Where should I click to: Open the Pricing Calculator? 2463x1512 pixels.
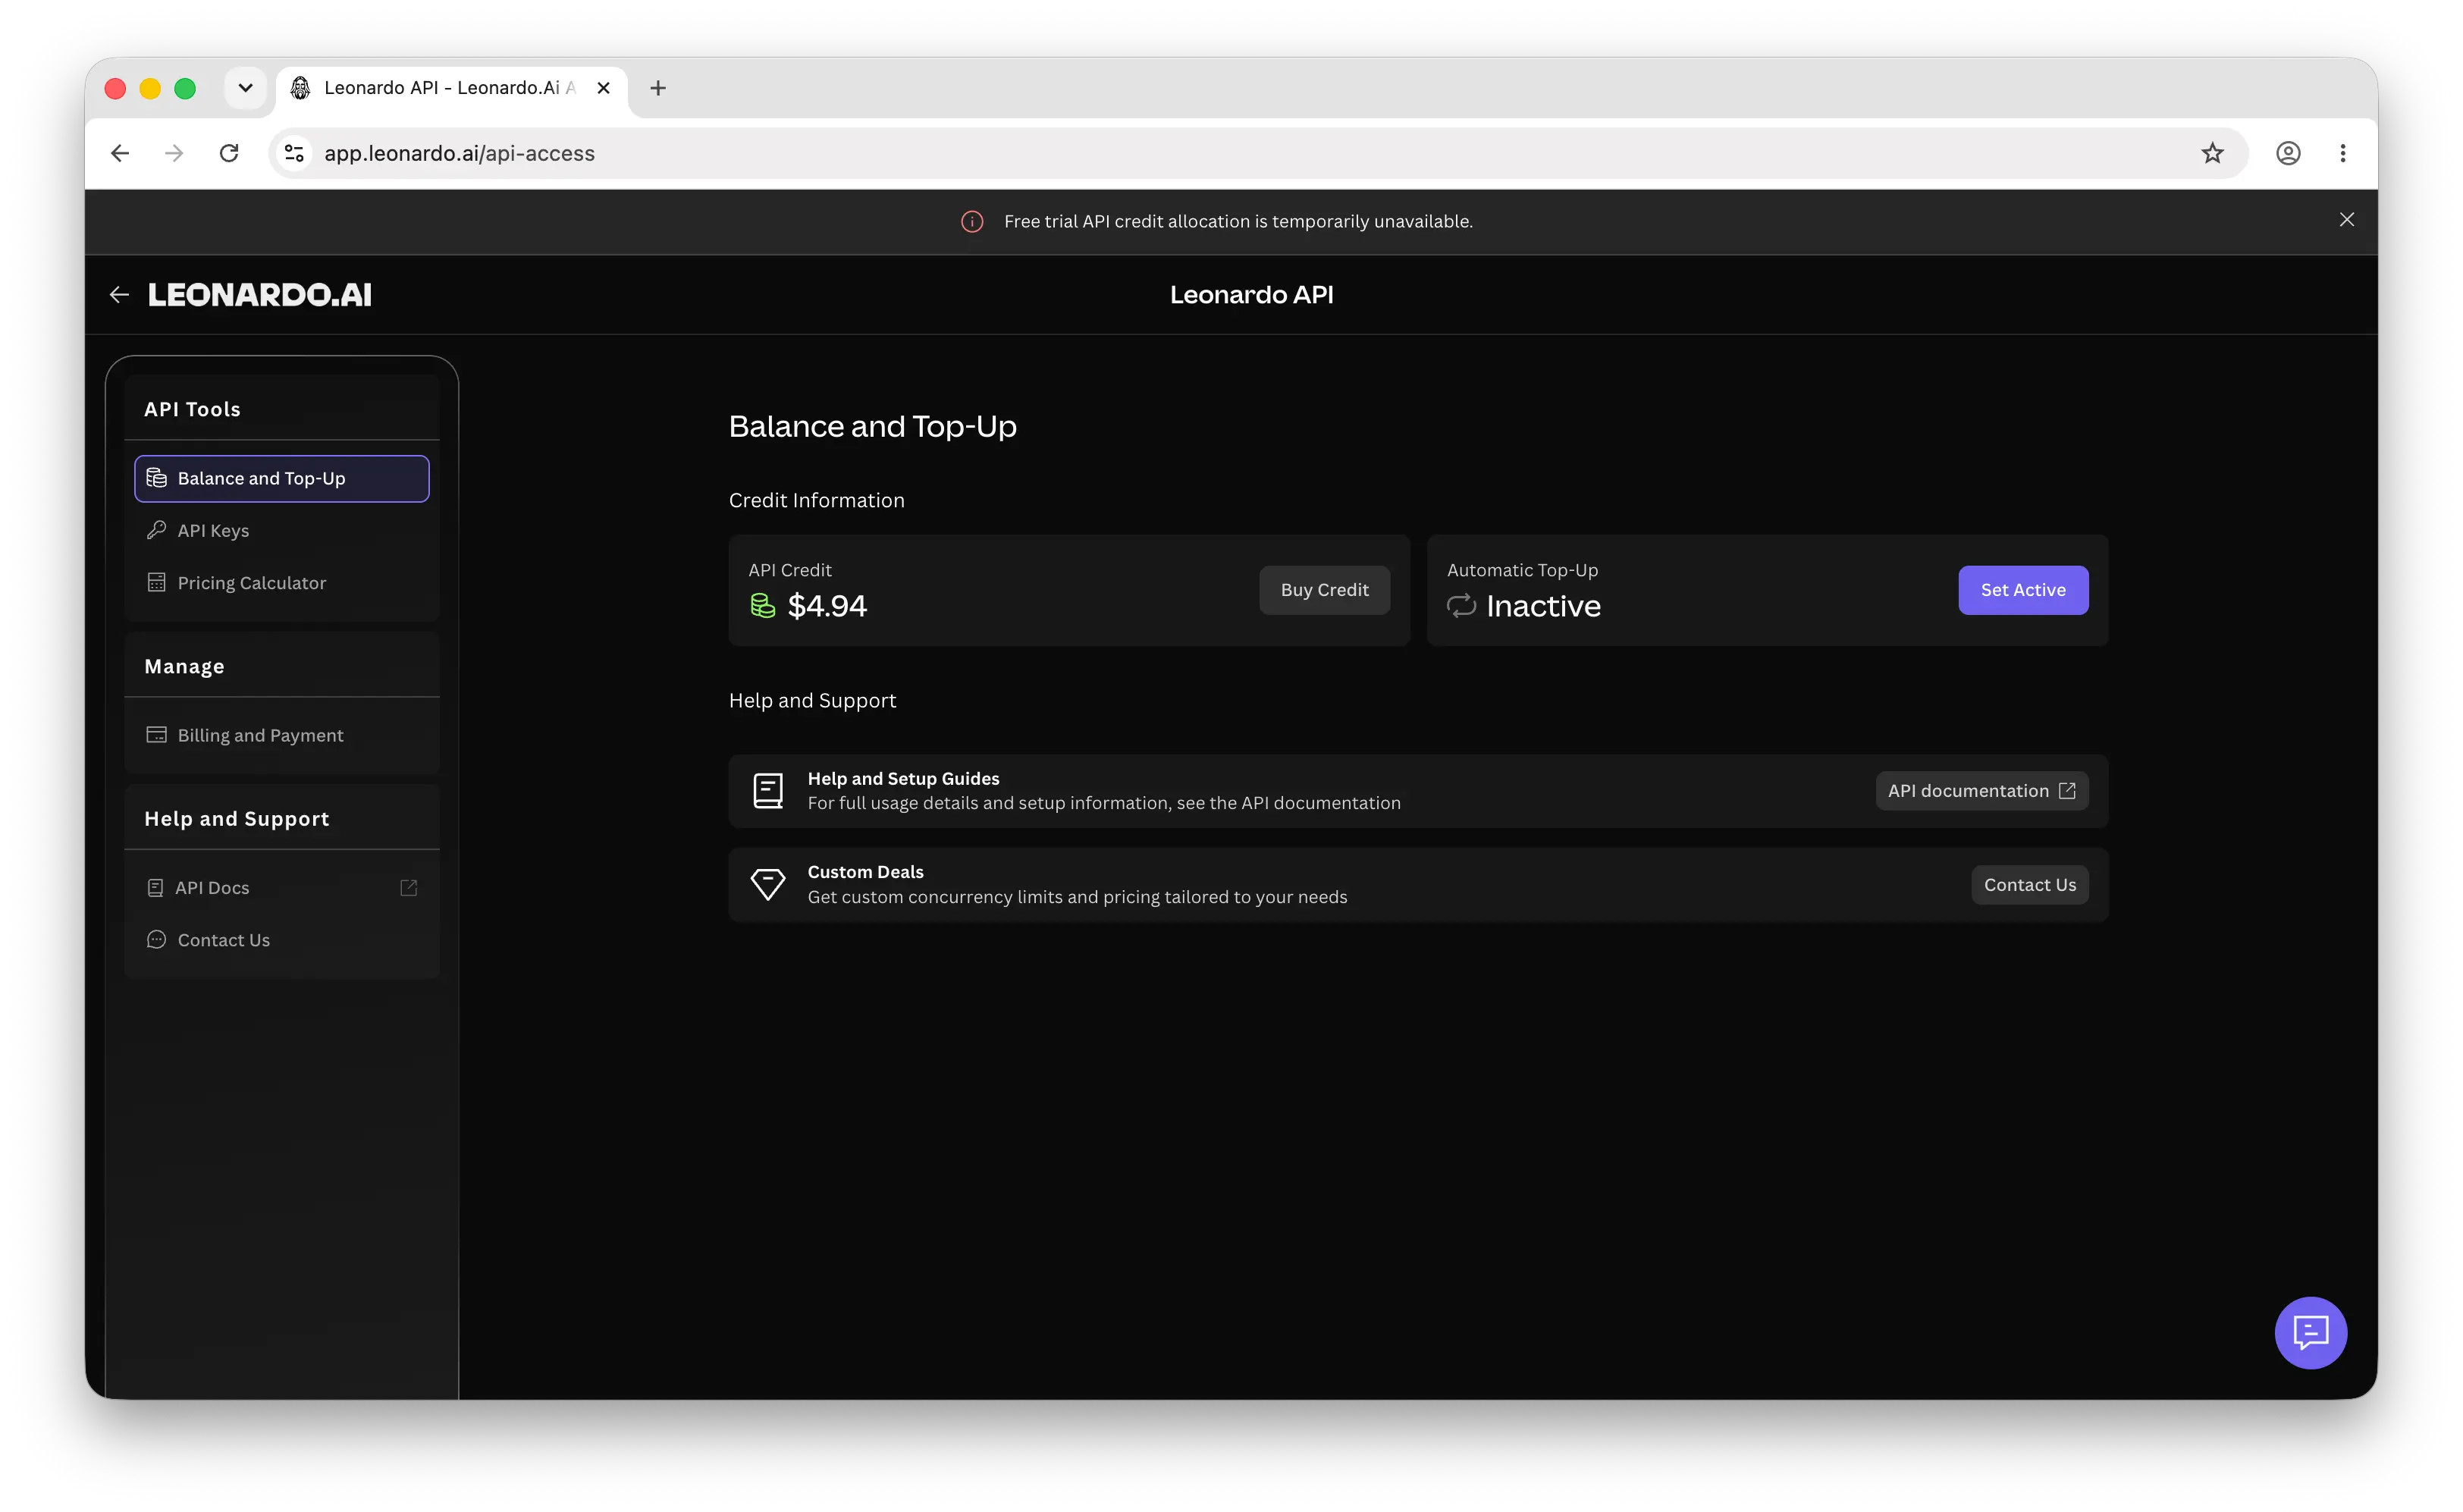coord(282,582)
